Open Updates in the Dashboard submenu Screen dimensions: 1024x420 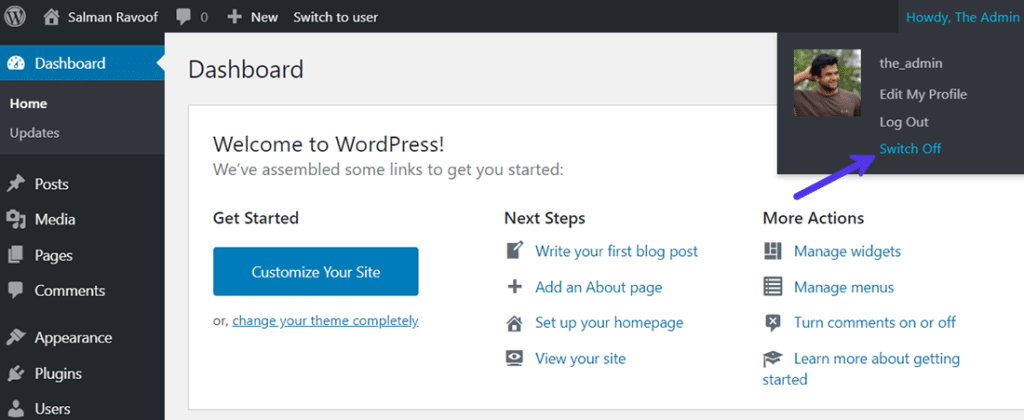[x=35, y=133]
